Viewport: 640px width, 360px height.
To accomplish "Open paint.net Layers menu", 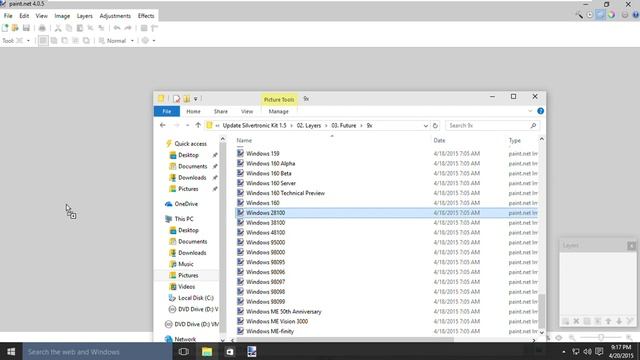I will (x=84, y=16).
